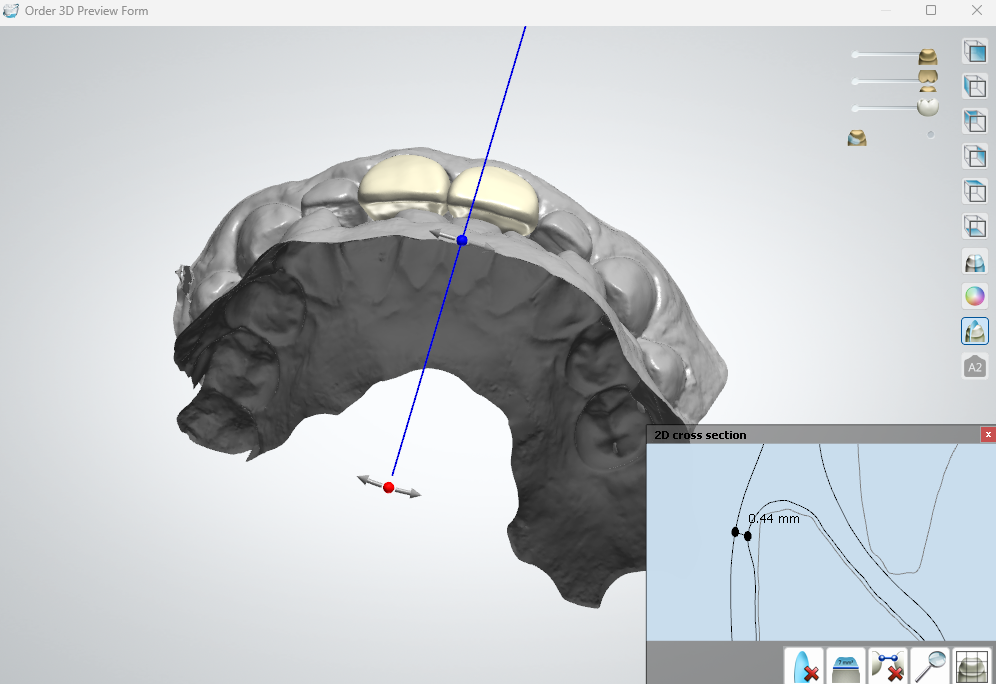This screenshot has height=684, width=996.
Task: Switch to the bottom view cube
Action: click(975, 226)
